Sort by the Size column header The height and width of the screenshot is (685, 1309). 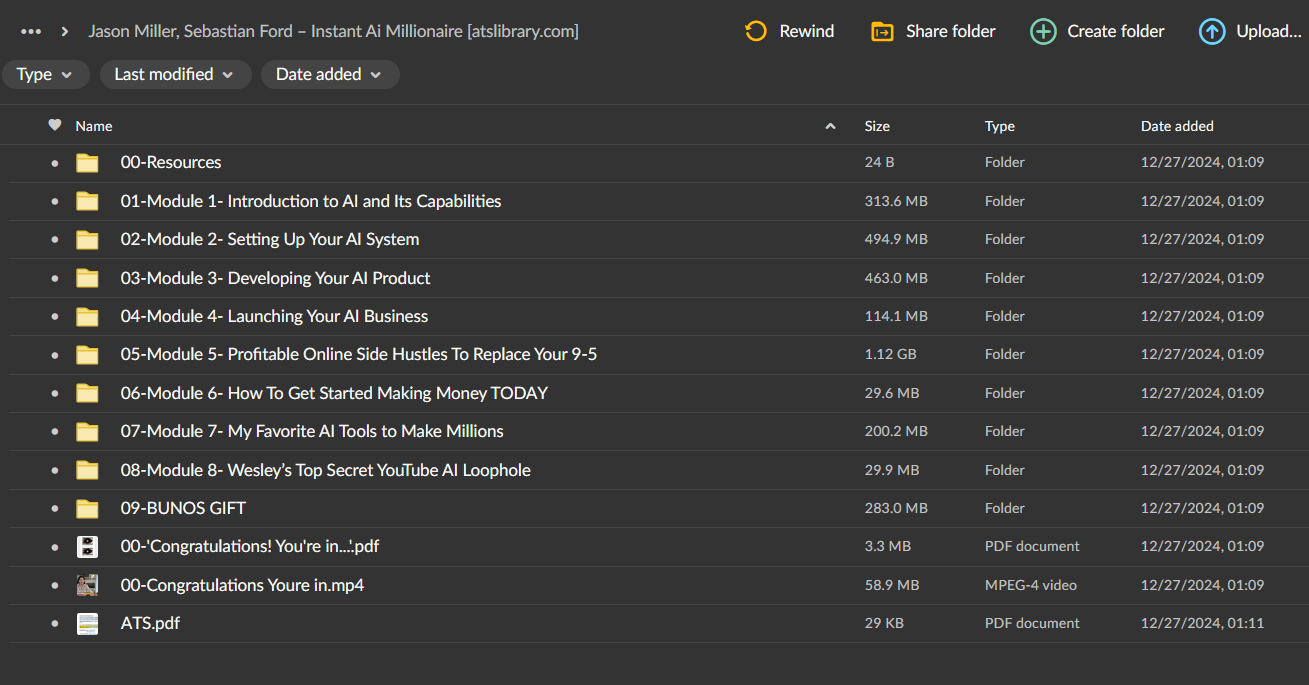pyautogui.click(x=877, y=126)
